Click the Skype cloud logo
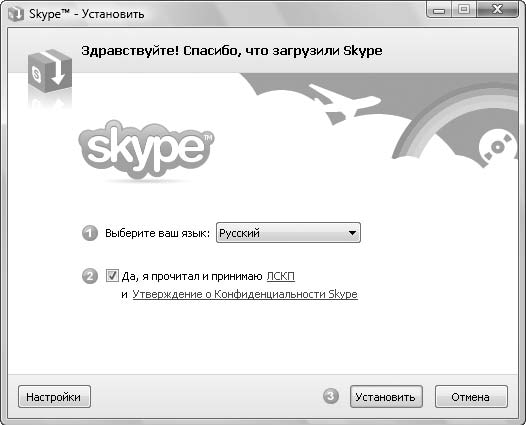 [x=146, y=150]
